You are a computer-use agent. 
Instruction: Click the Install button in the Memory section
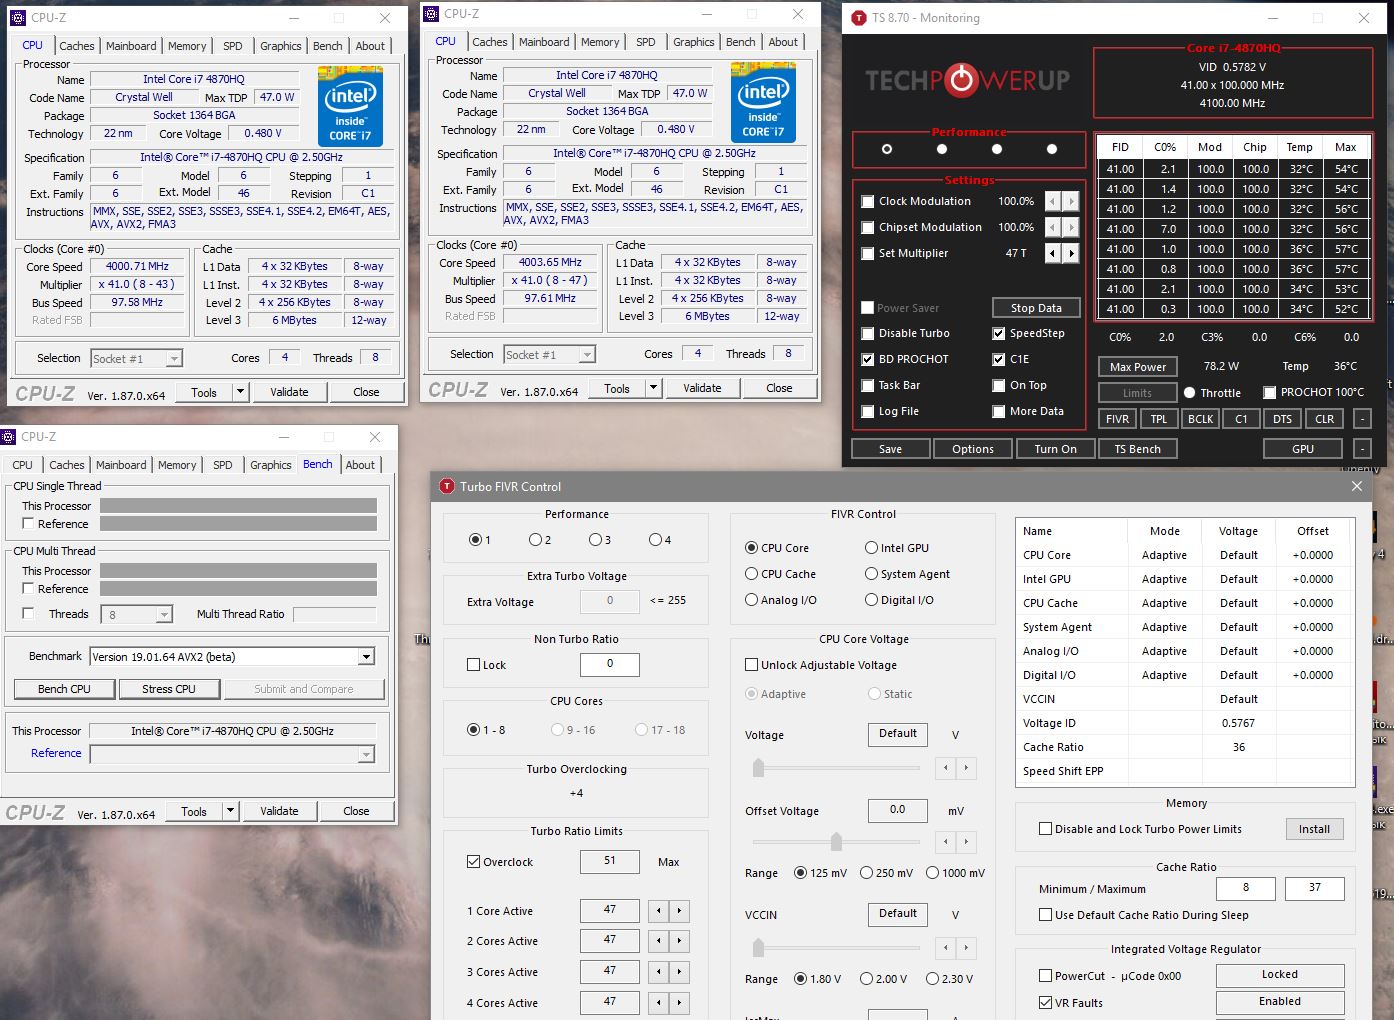click(1314, 829)
